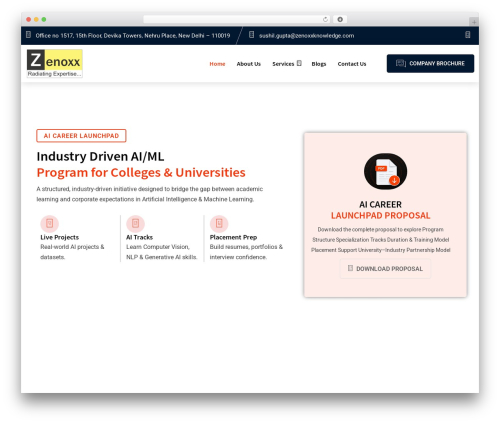Viewport: 500px width, 423px height.
Task: Click 'Download the complete proposal' description
Action: [381, 240]
